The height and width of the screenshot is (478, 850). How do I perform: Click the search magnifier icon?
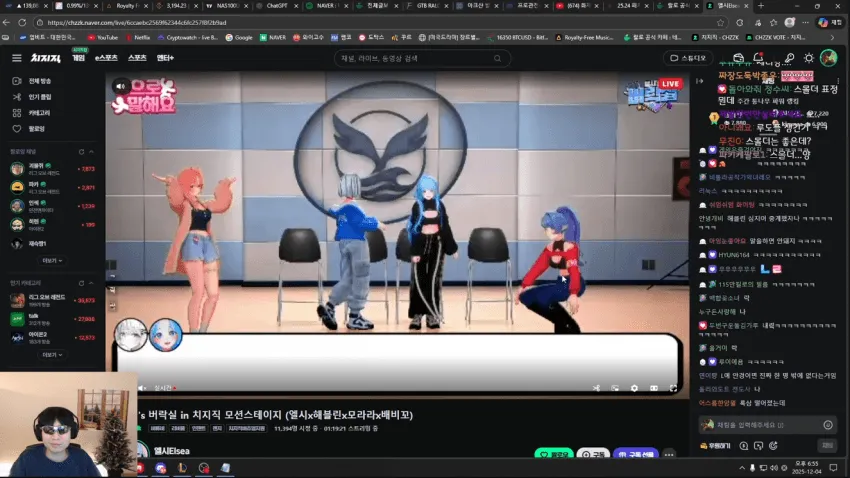click(498, 59)
